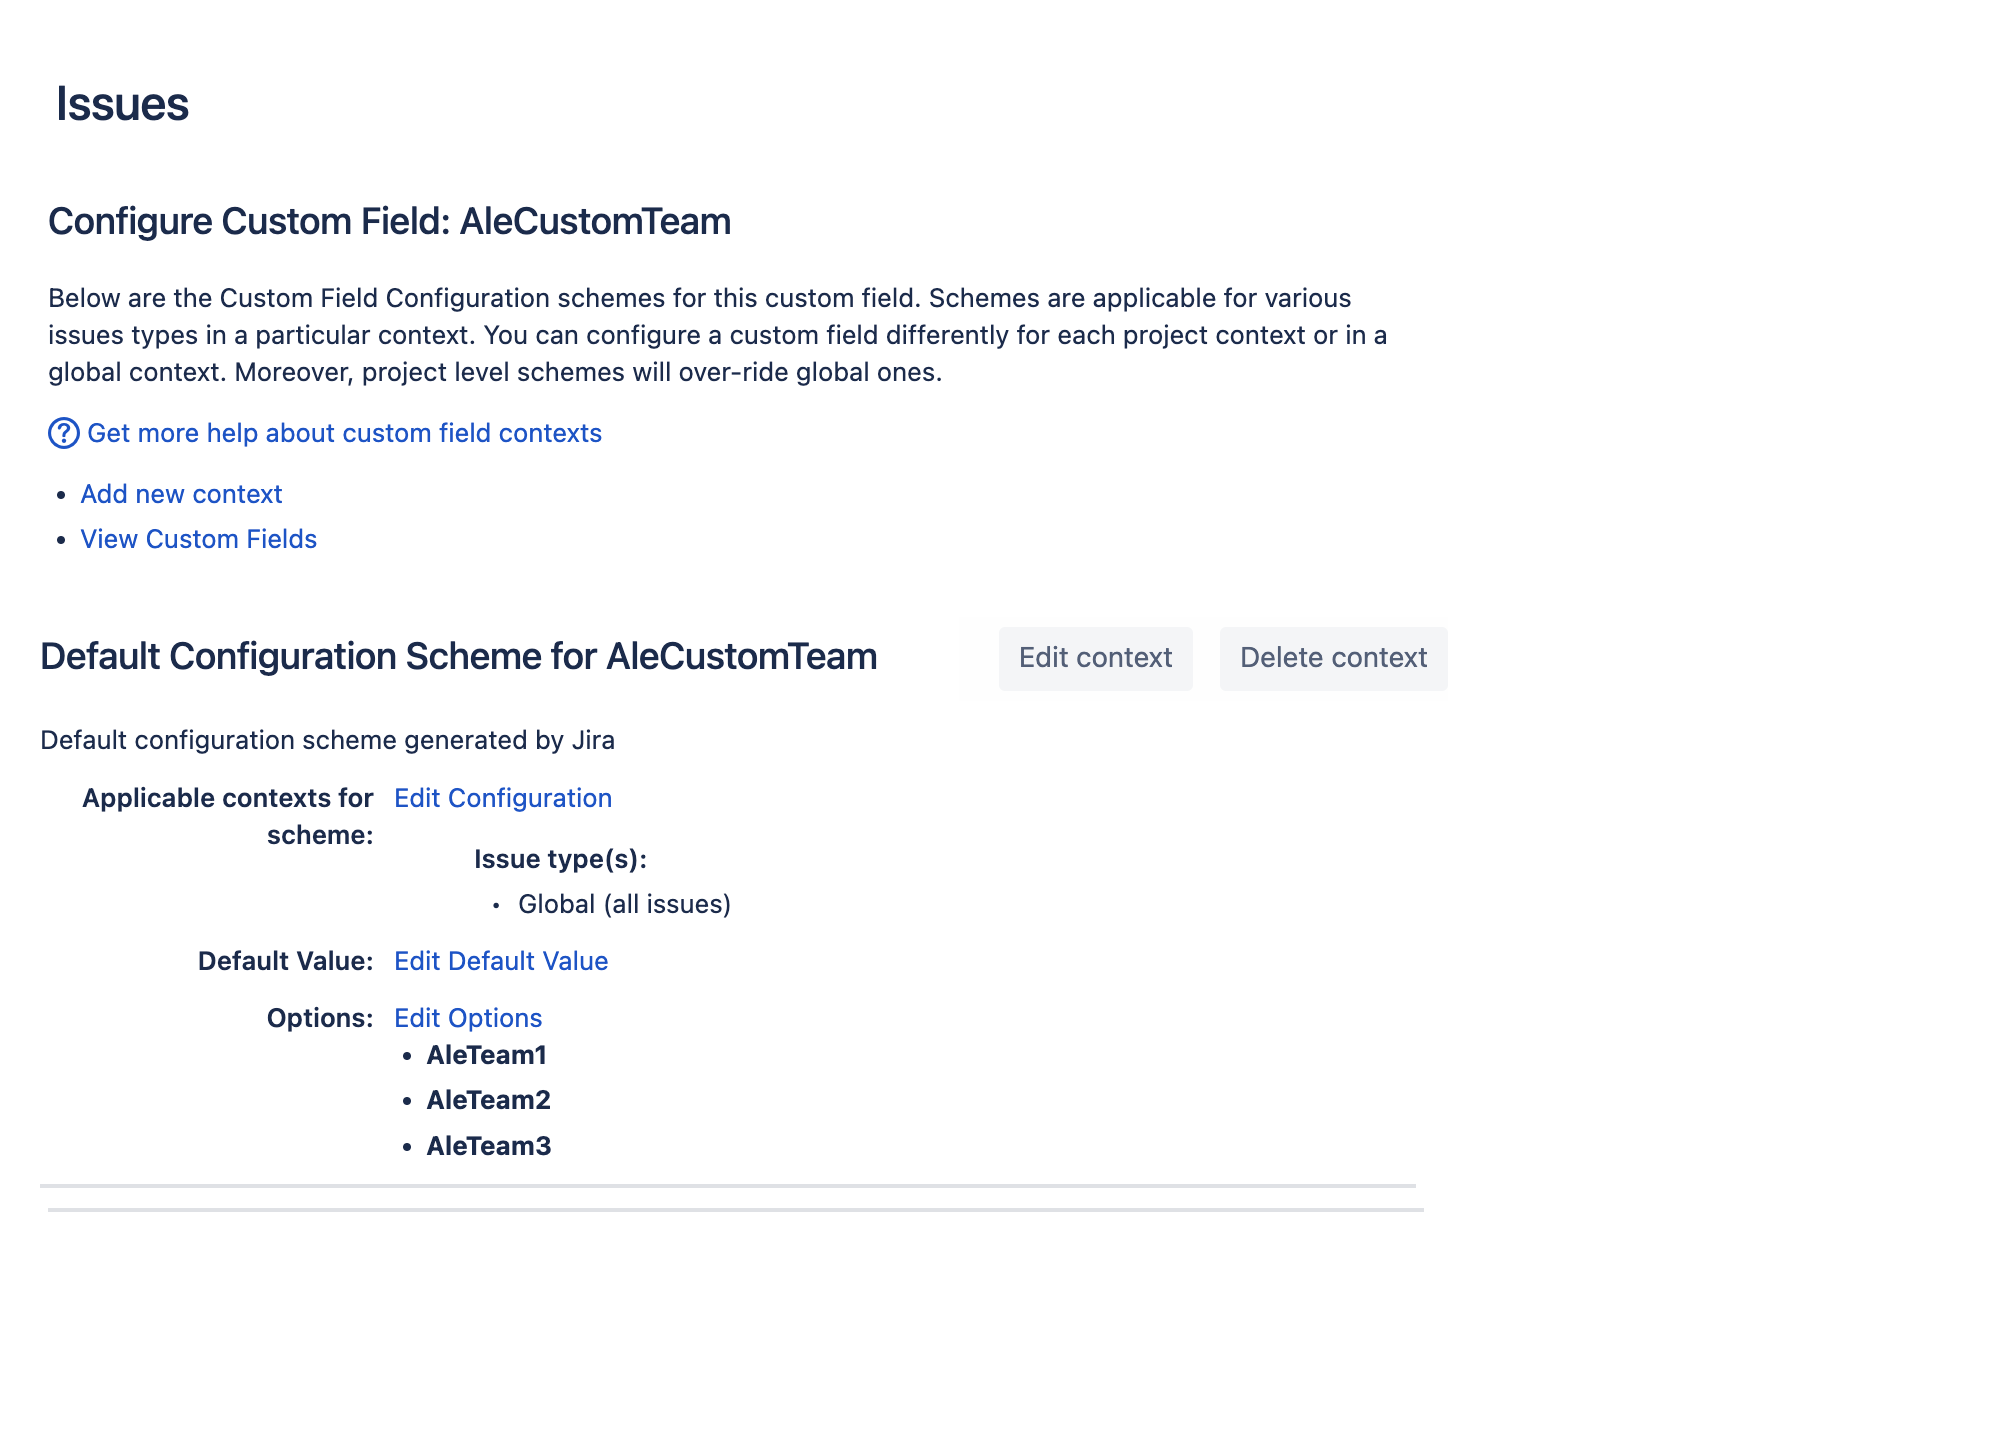Click the Issues page heading
The height and width of the screenshot is (1438, 2000).
(x=122, y=104)
